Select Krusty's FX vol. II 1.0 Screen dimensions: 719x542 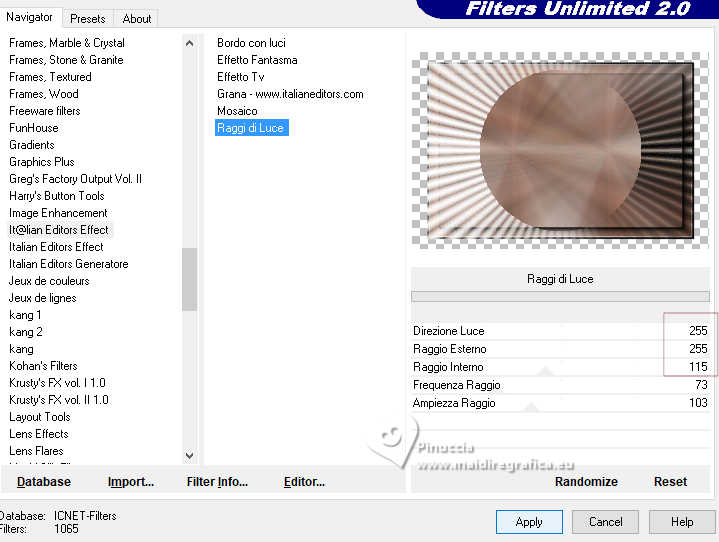(x=59, y=399)
